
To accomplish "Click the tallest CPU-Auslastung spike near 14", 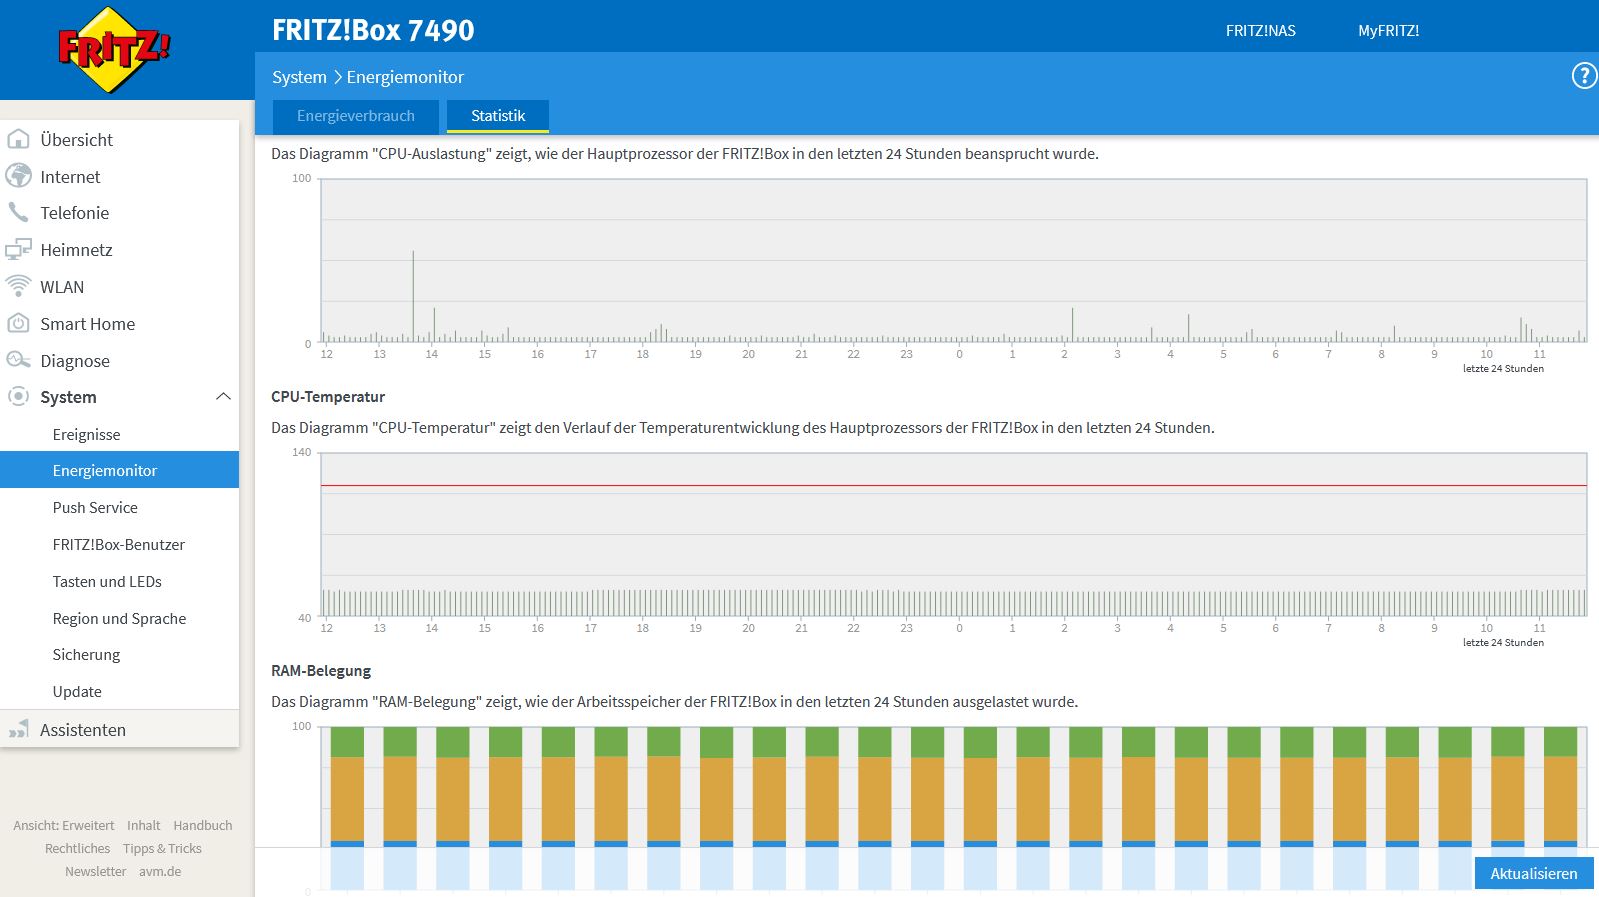I will [x=413, y=296].
